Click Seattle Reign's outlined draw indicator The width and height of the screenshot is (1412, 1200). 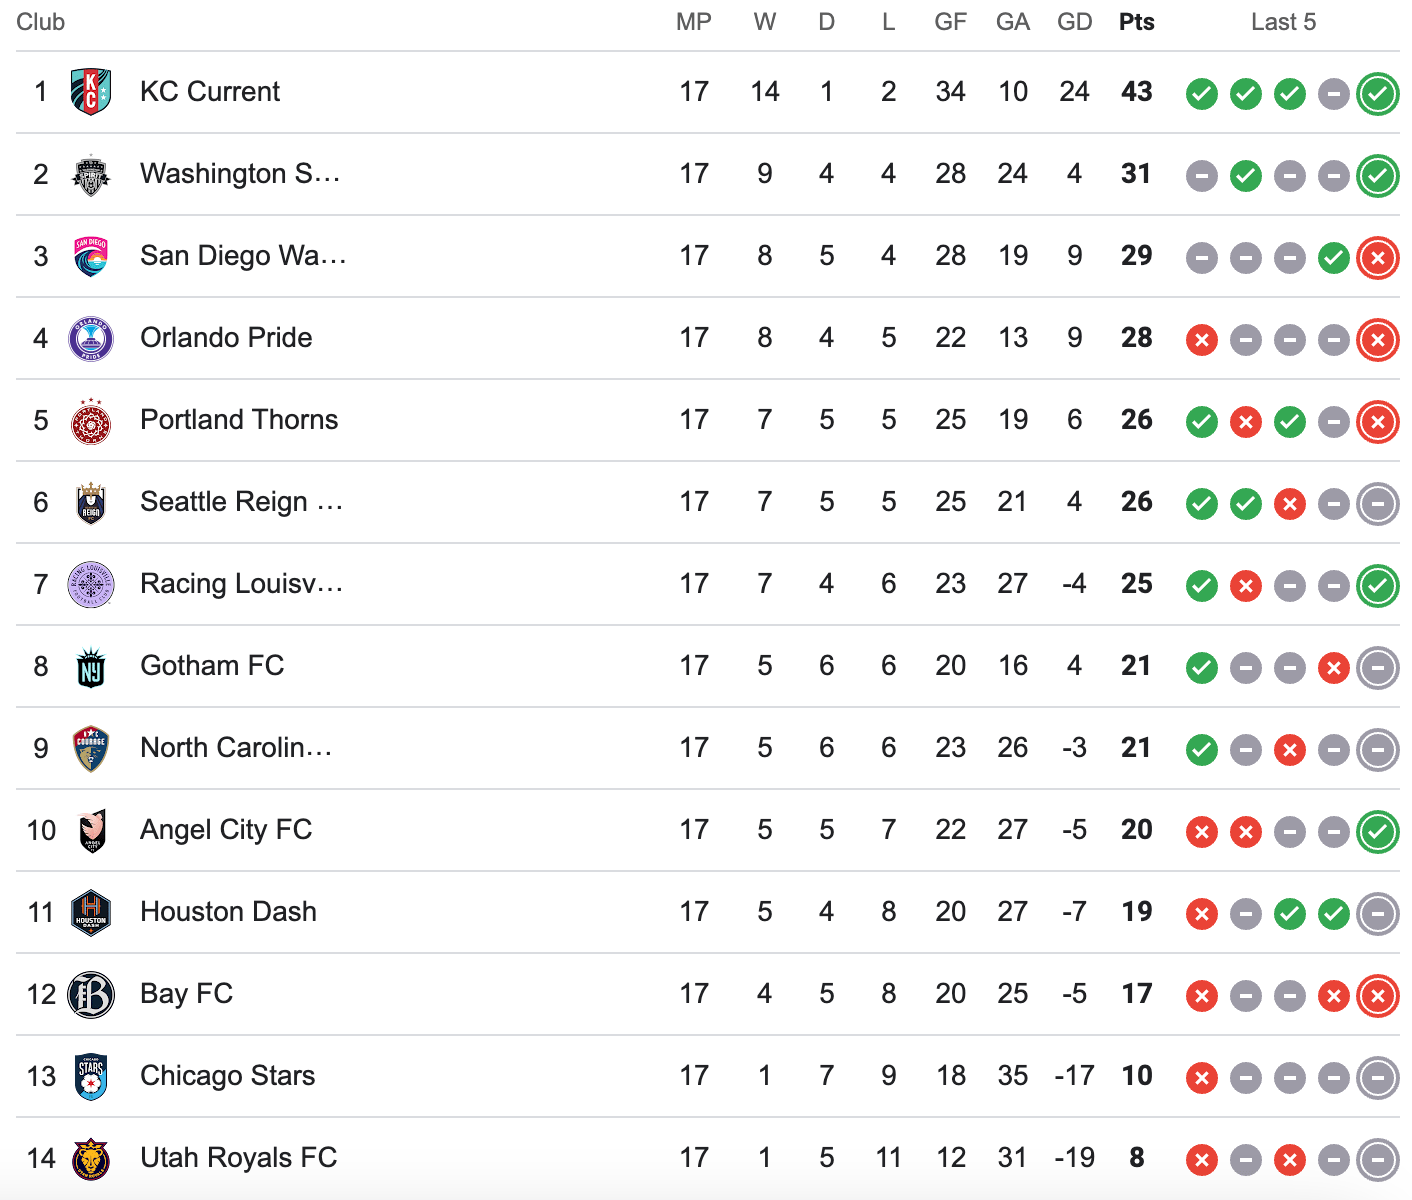tap(1378, 504)
